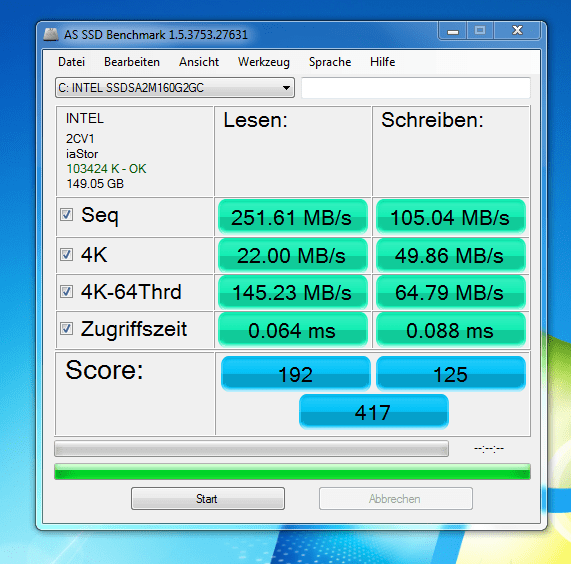Open the Datei menu
571x564 pixels.
[x=71, y=62]
